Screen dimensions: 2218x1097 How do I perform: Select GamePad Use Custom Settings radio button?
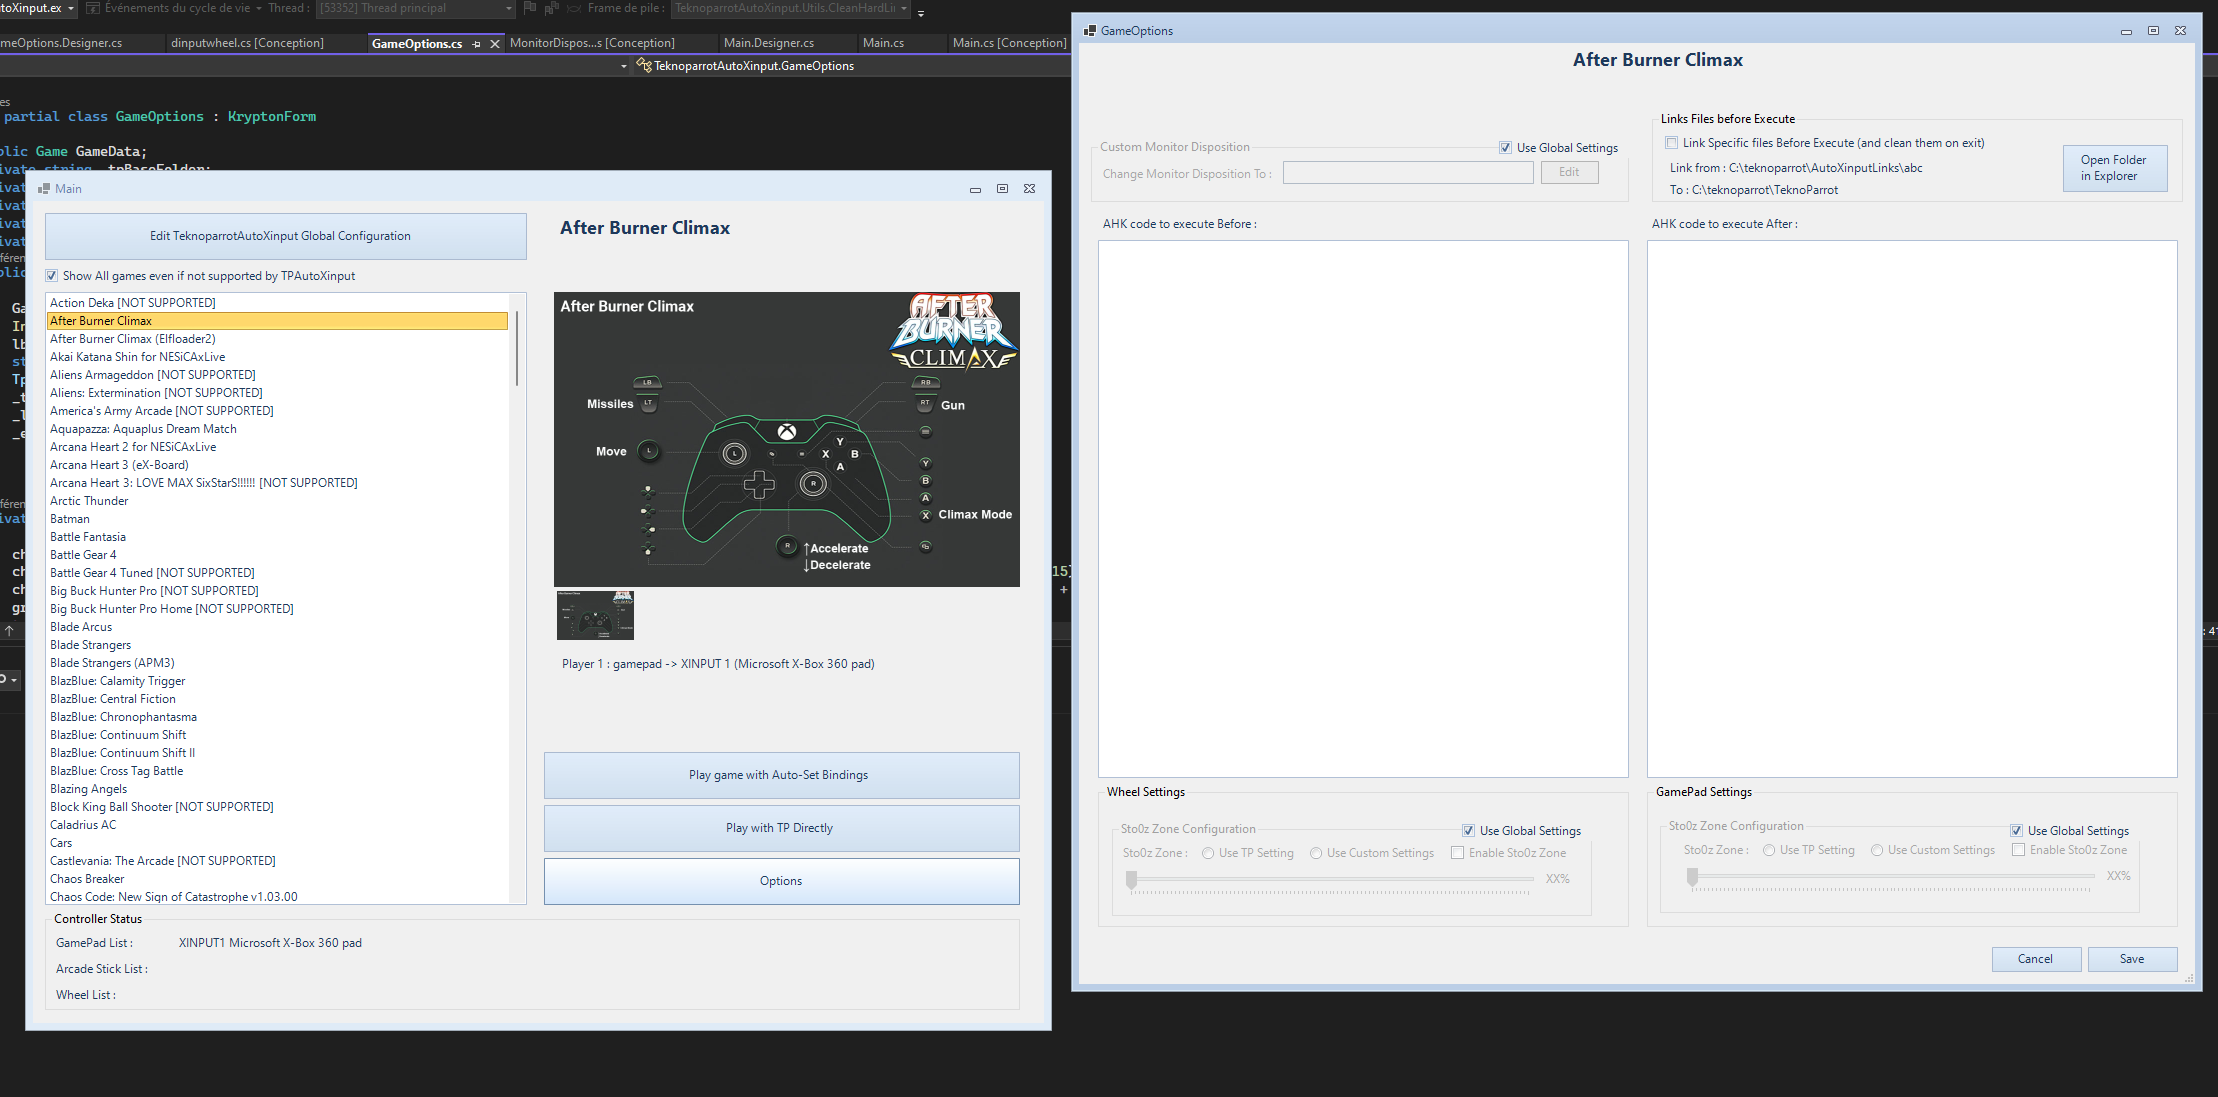click(x=1877, y=850)
